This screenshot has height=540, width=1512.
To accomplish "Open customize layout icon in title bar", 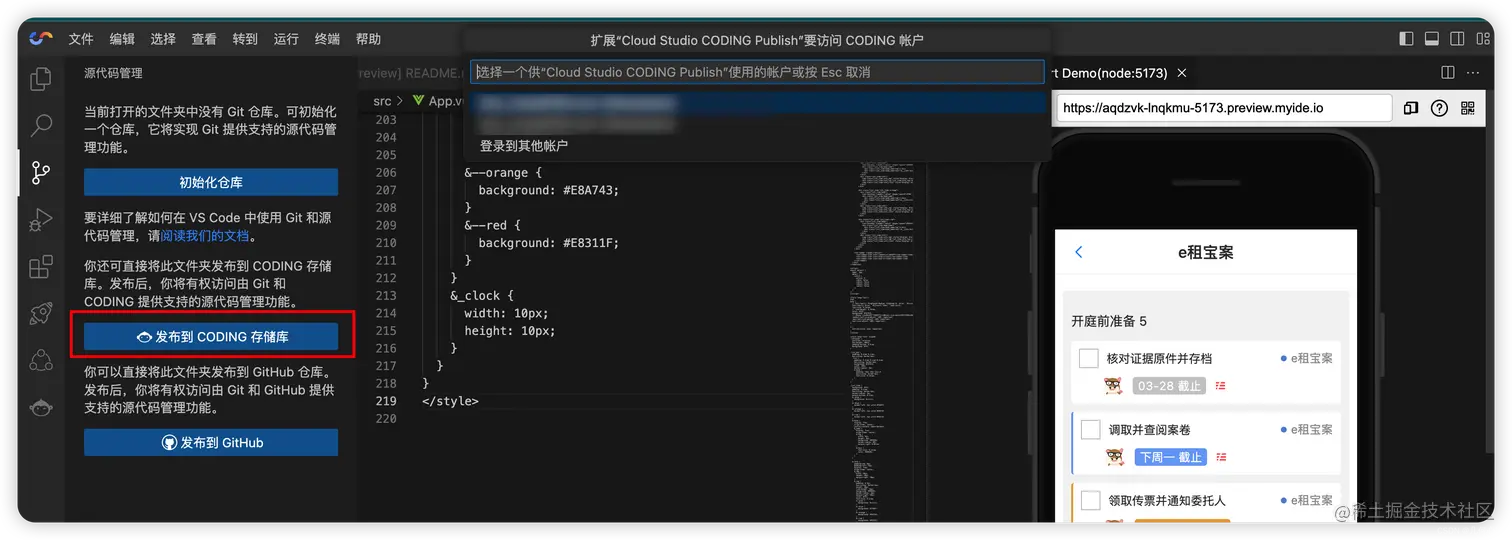I will click(1483, 39).
